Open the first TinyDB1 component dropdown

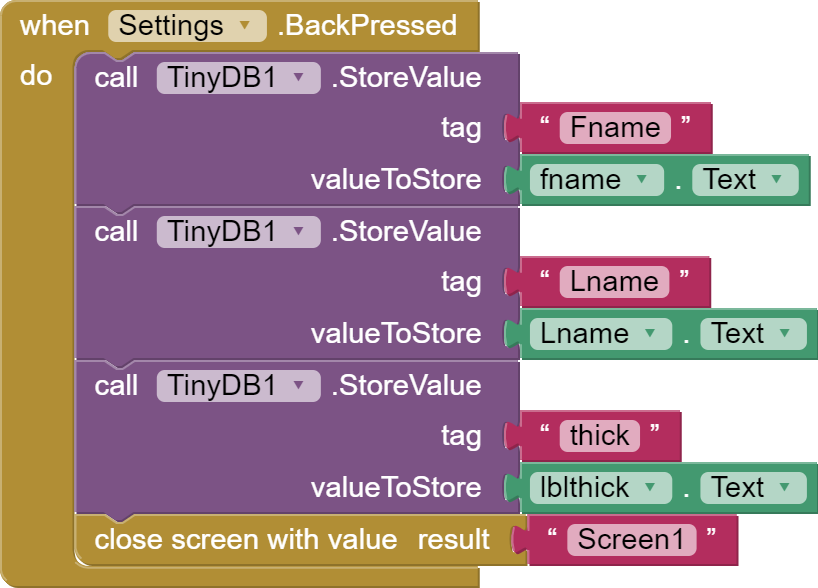299,78
